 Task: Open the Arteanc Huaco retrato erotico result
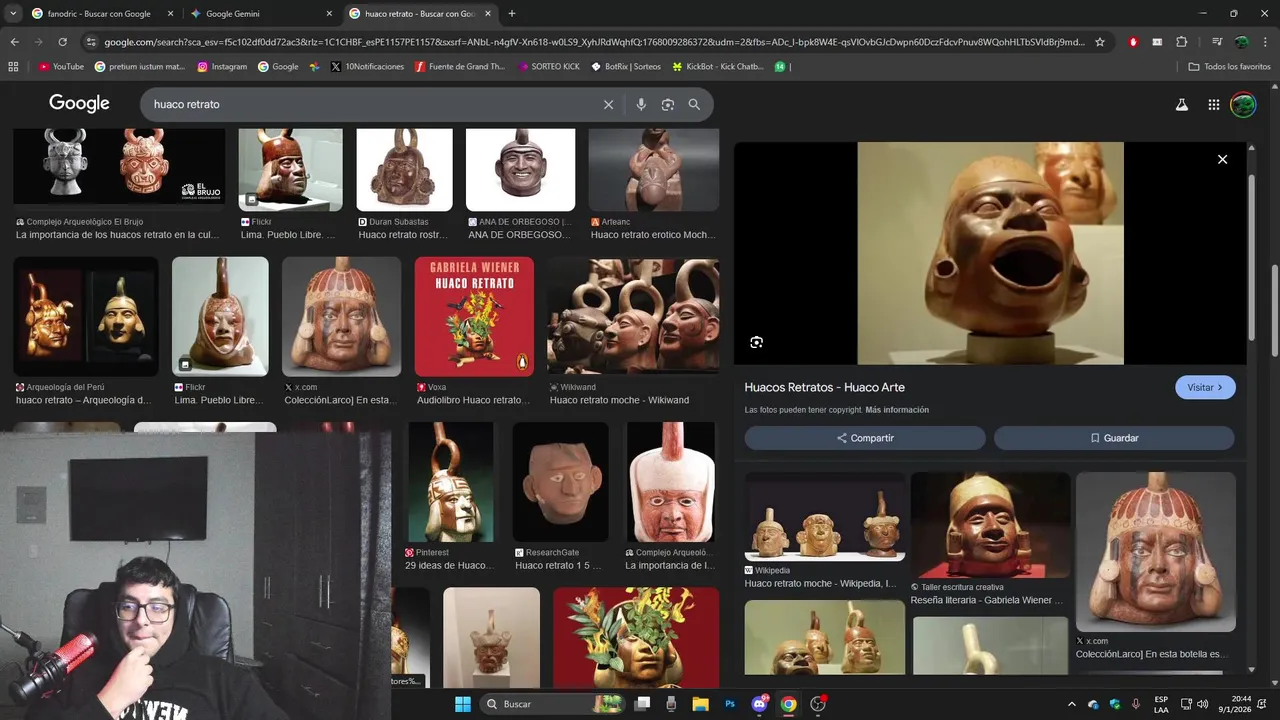[x=654, y=170]
